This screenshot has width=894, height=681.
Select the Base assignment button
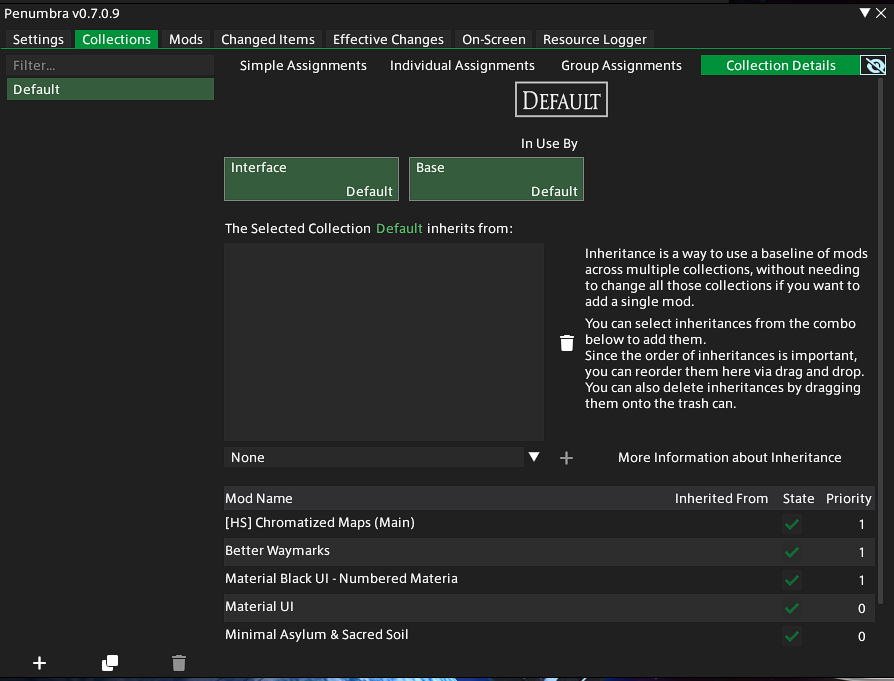496,179
